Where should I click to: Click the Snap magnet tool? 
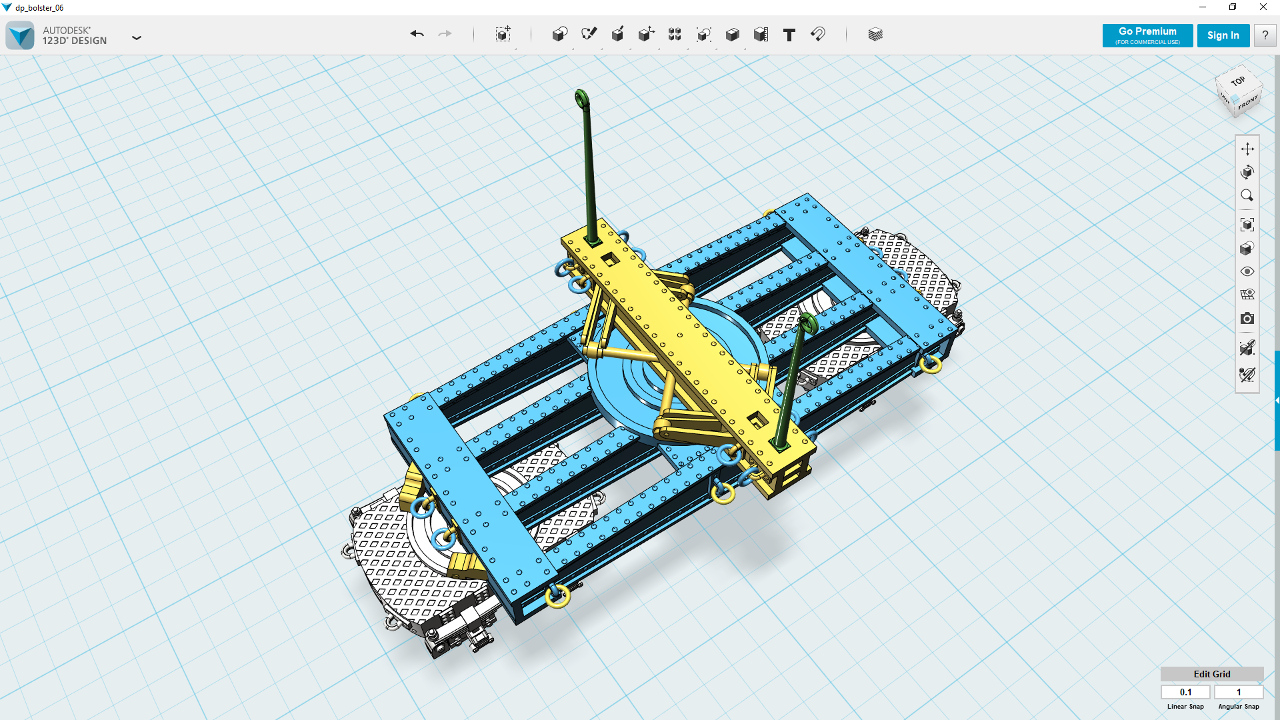tap(818, 34)
